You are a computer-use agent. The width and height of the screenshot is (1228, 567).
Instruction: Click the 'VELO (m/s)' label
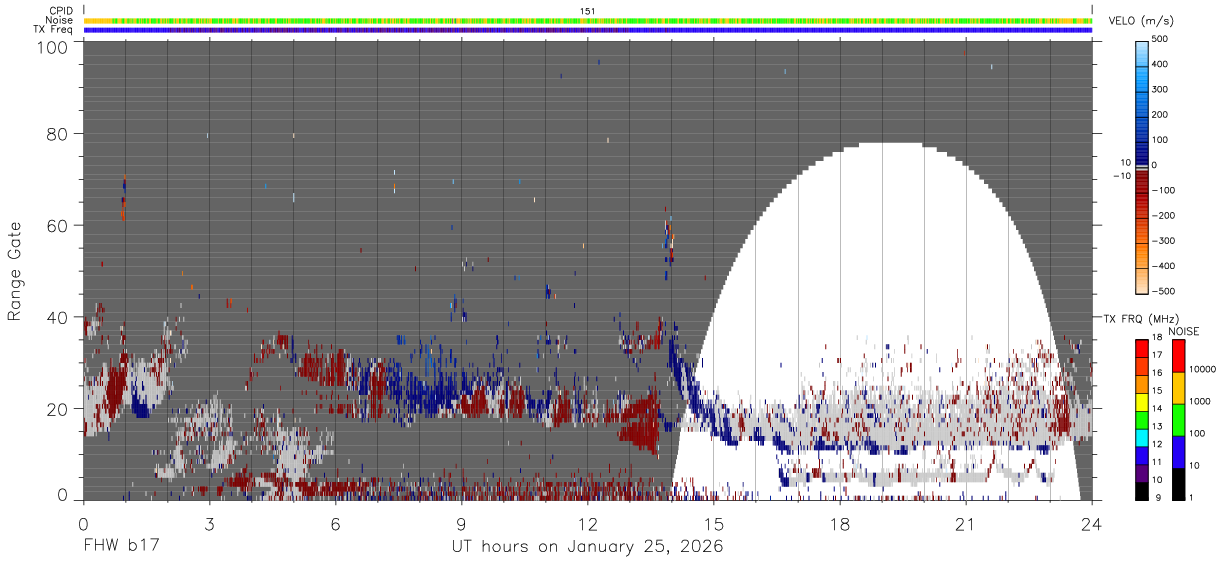tap(1139, 21)
